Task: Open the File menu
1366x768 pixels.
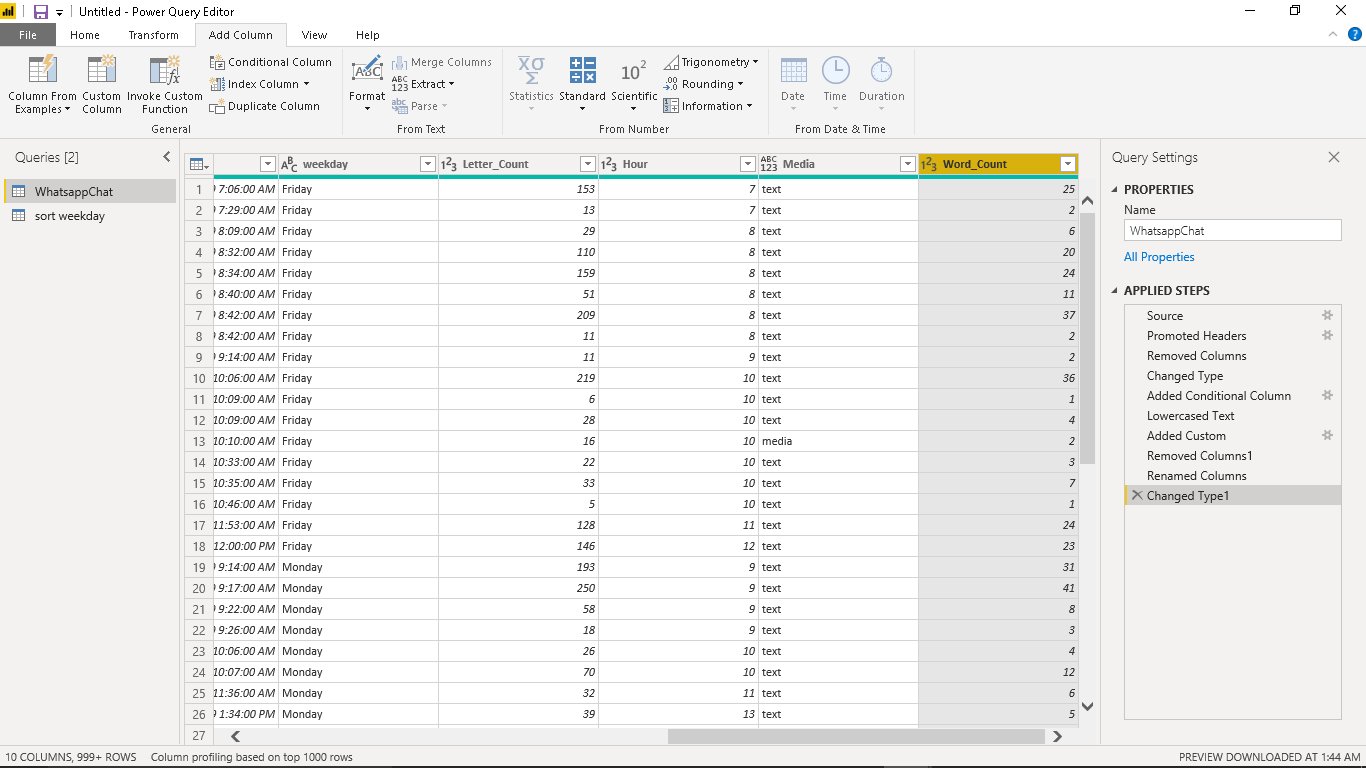Action: point(28,35)
